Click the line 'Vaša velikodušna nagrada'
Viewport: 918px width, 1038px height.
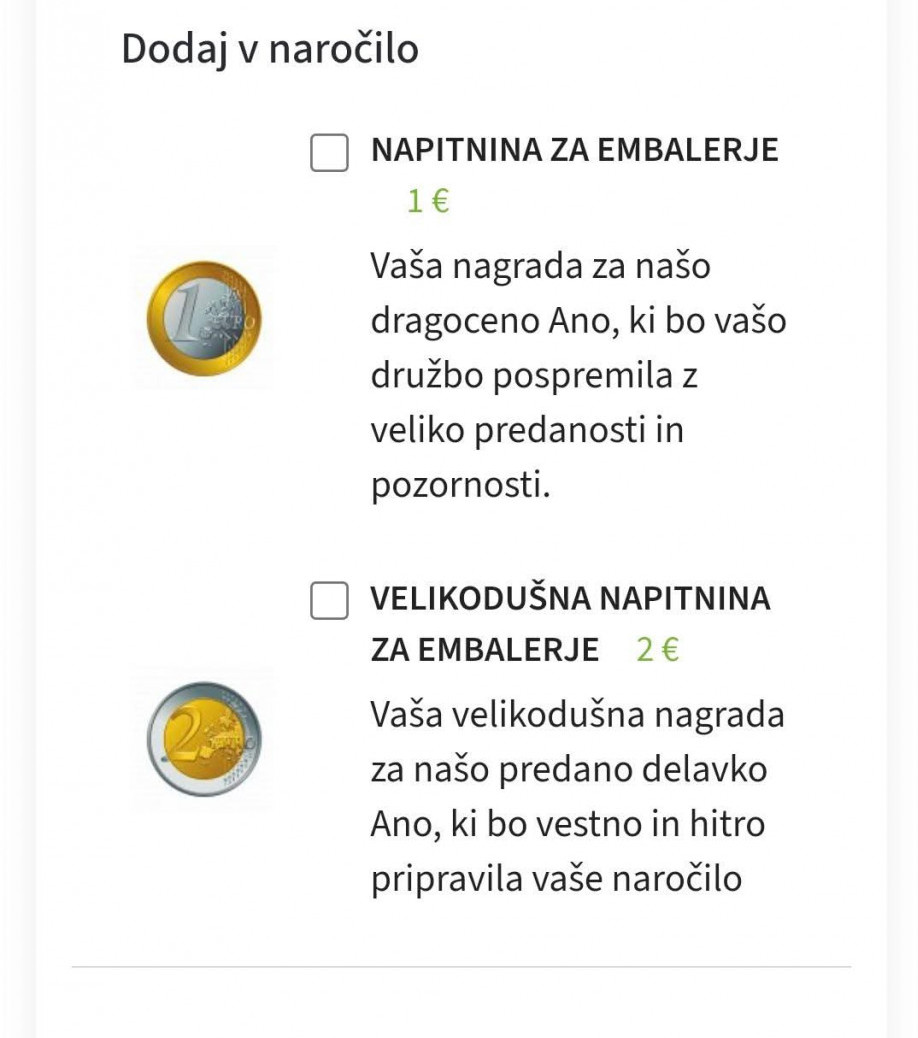(x=577, y=715)
